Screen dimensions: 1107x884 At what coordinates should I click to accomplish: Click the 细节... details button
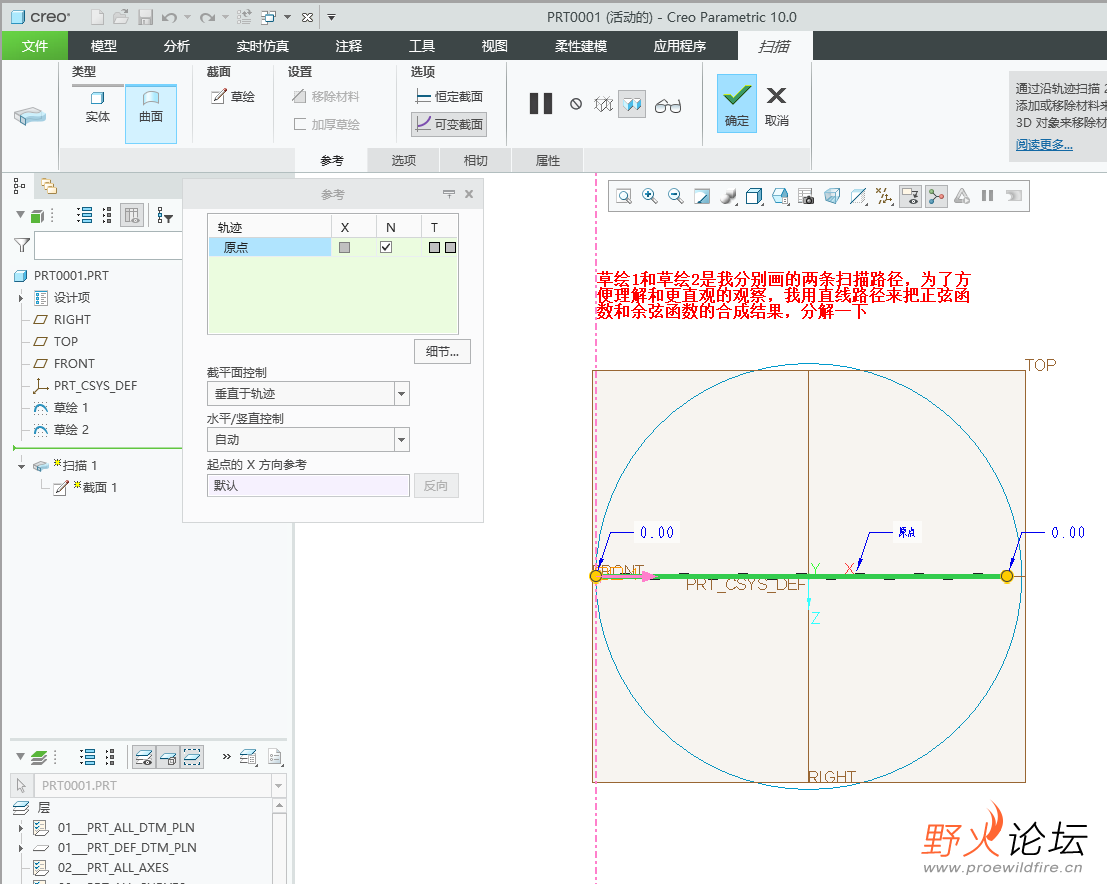pyautogui.click(x=442, y=351)
